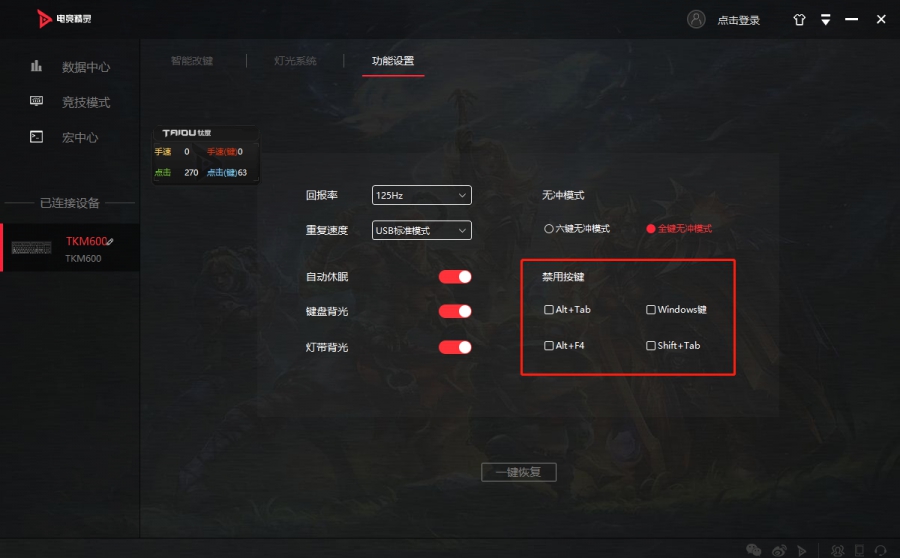Expand the 125Hz report rate dropdown
This screenshot has width=900, height=558.
pyautogui.click(x=422, y=195)
